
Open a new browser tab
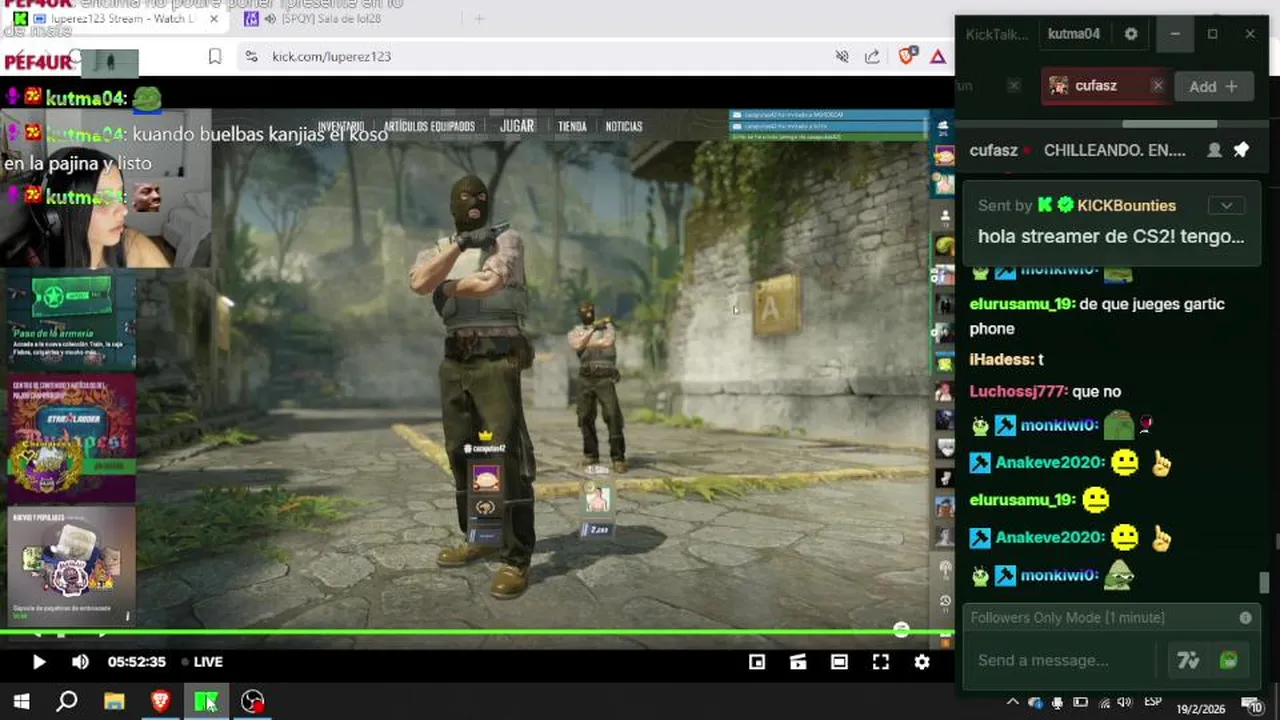coord(479,19)
